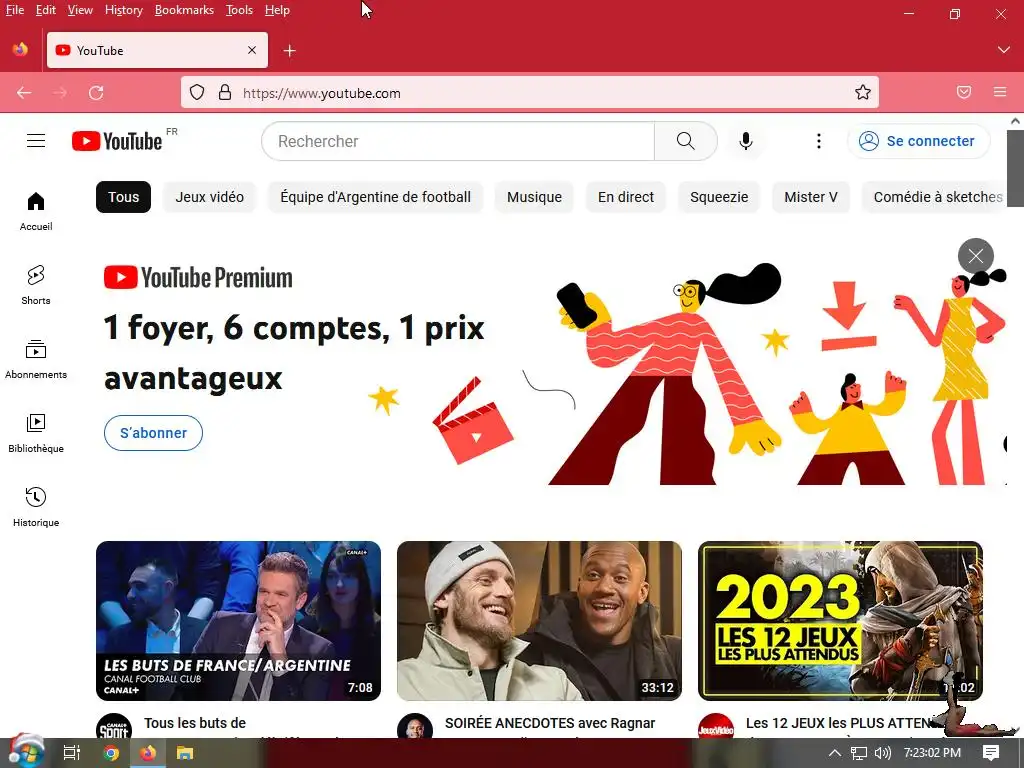Click the Rechercher search field

[x=458, y=141]
